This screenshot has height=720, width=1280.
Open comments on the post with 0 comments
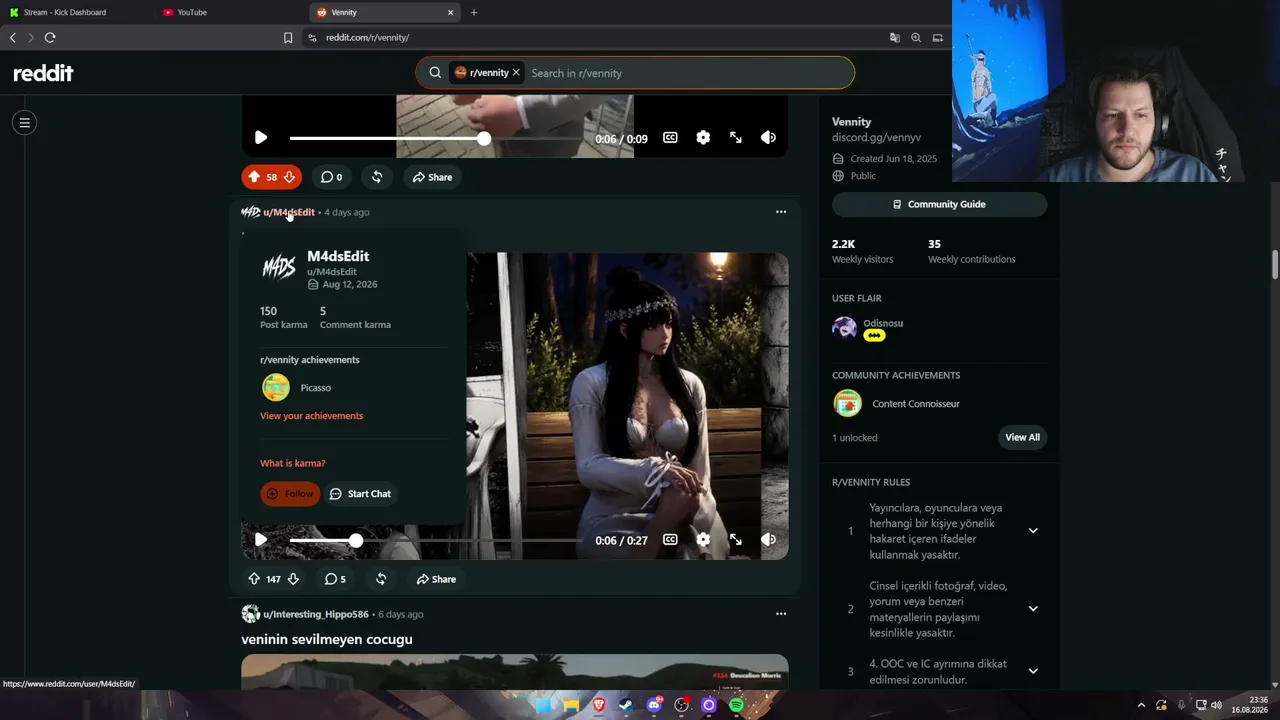331,177
